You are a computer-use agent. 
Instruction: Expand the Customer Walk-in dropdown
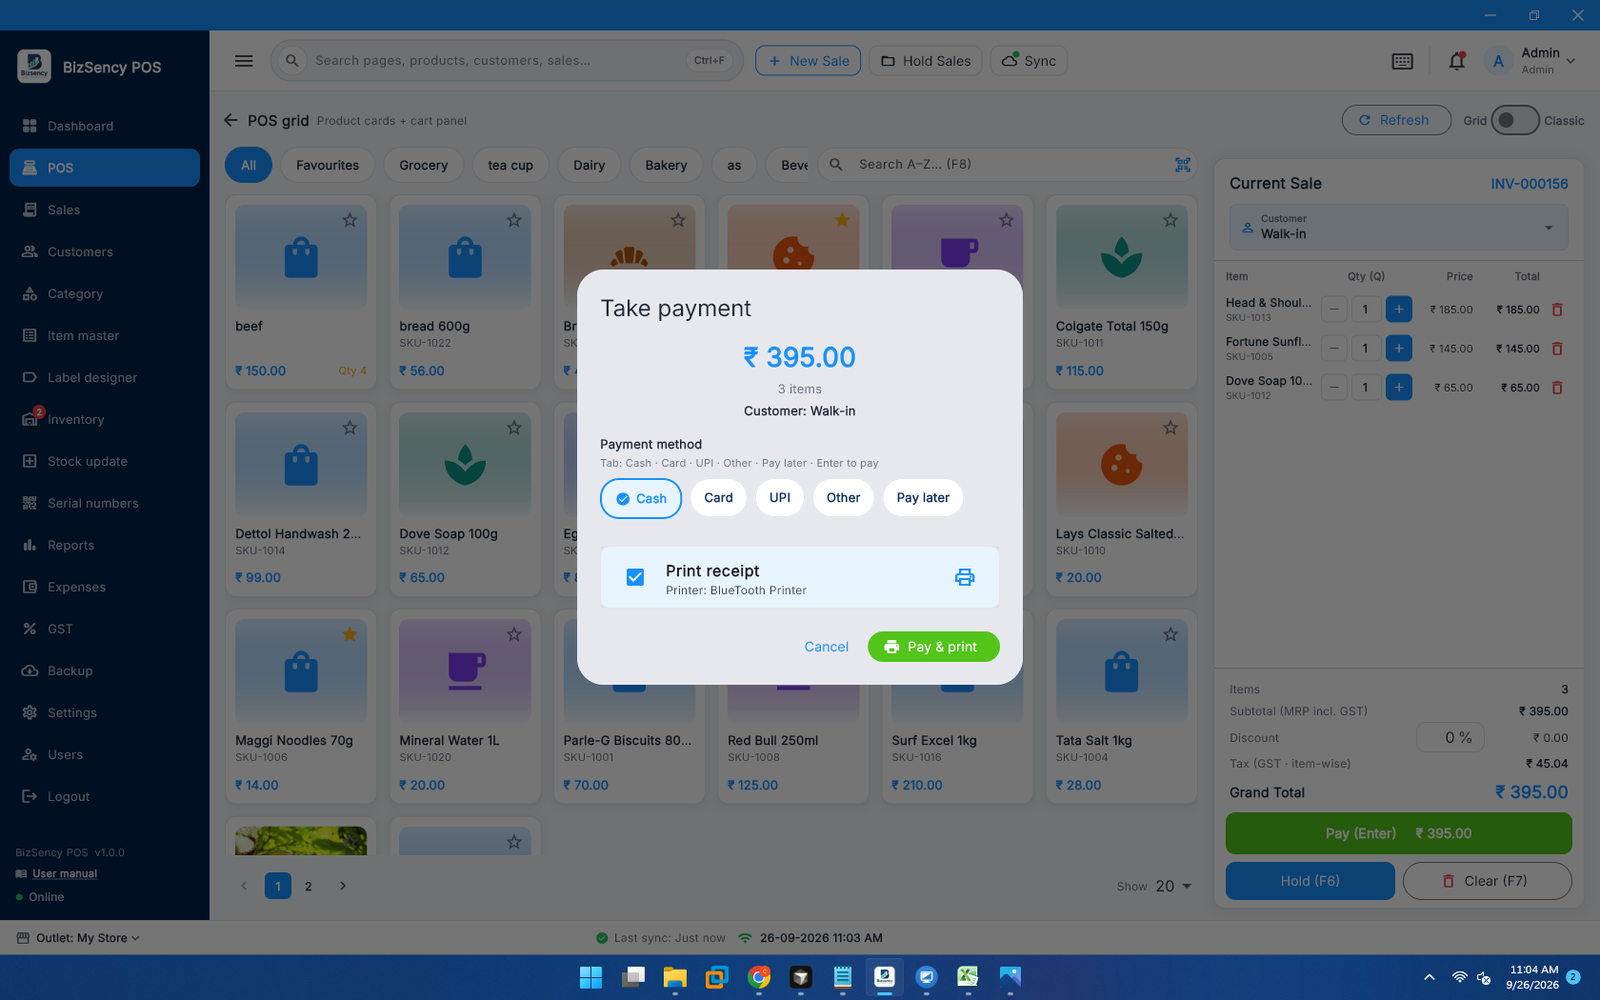coord(1398,227)
